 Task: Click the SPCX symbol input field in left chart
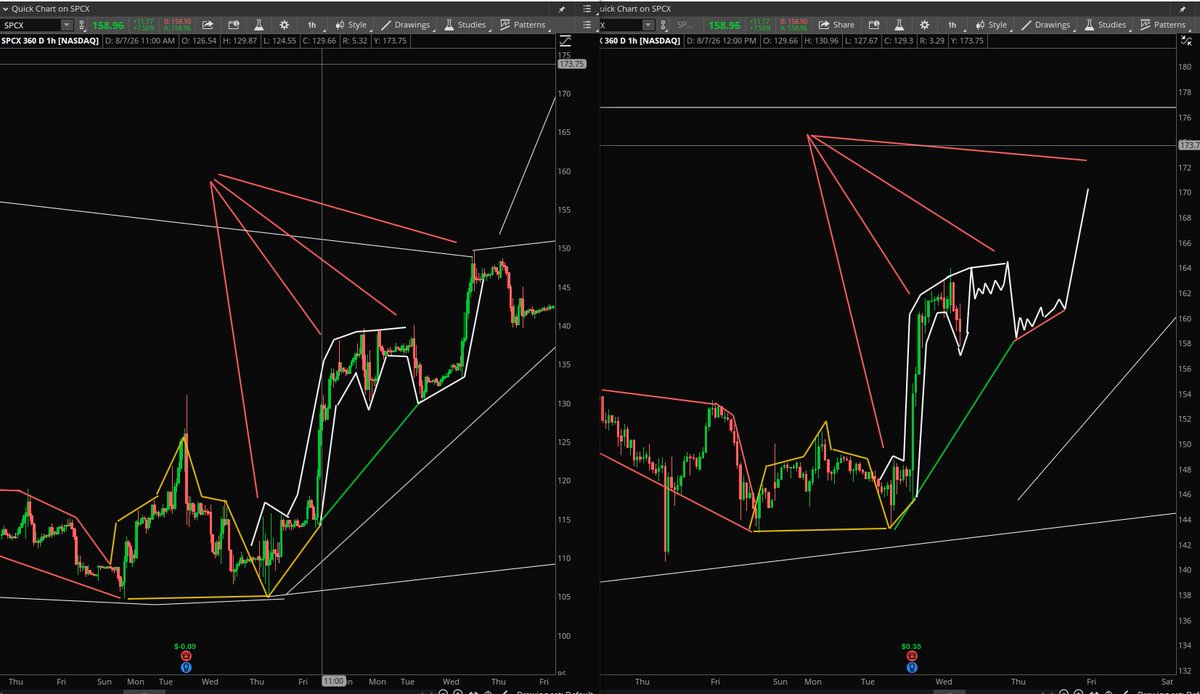[30, 24]
